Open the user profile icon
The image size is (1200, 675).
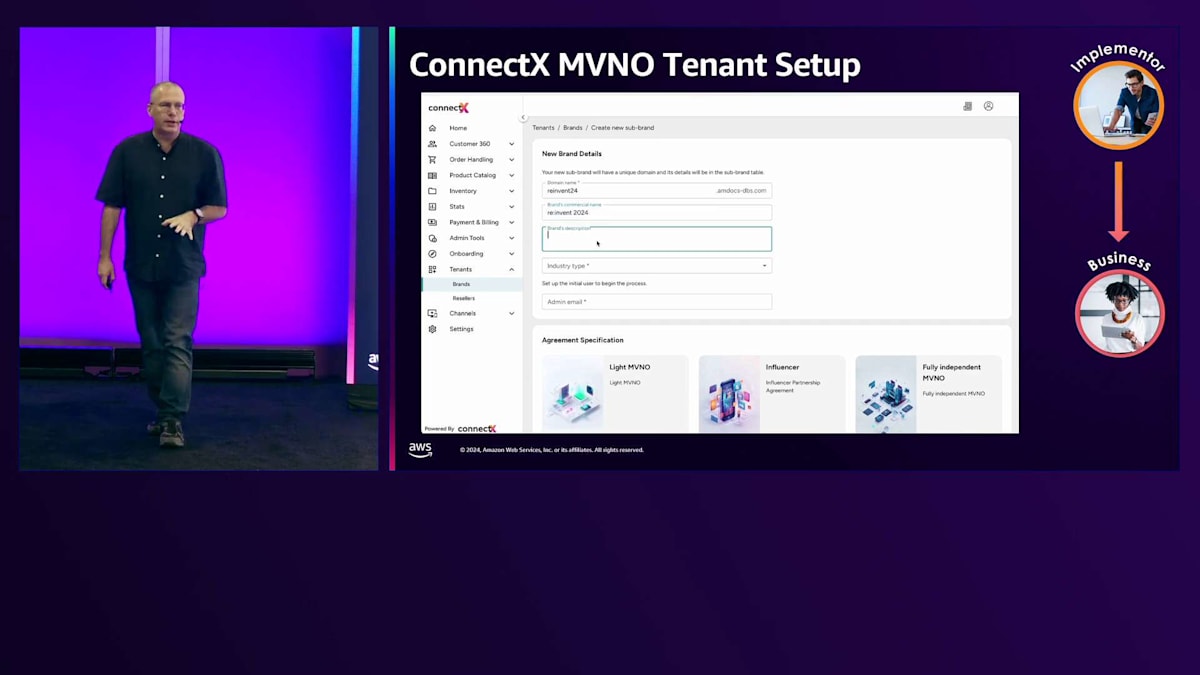tap(988, 106)
